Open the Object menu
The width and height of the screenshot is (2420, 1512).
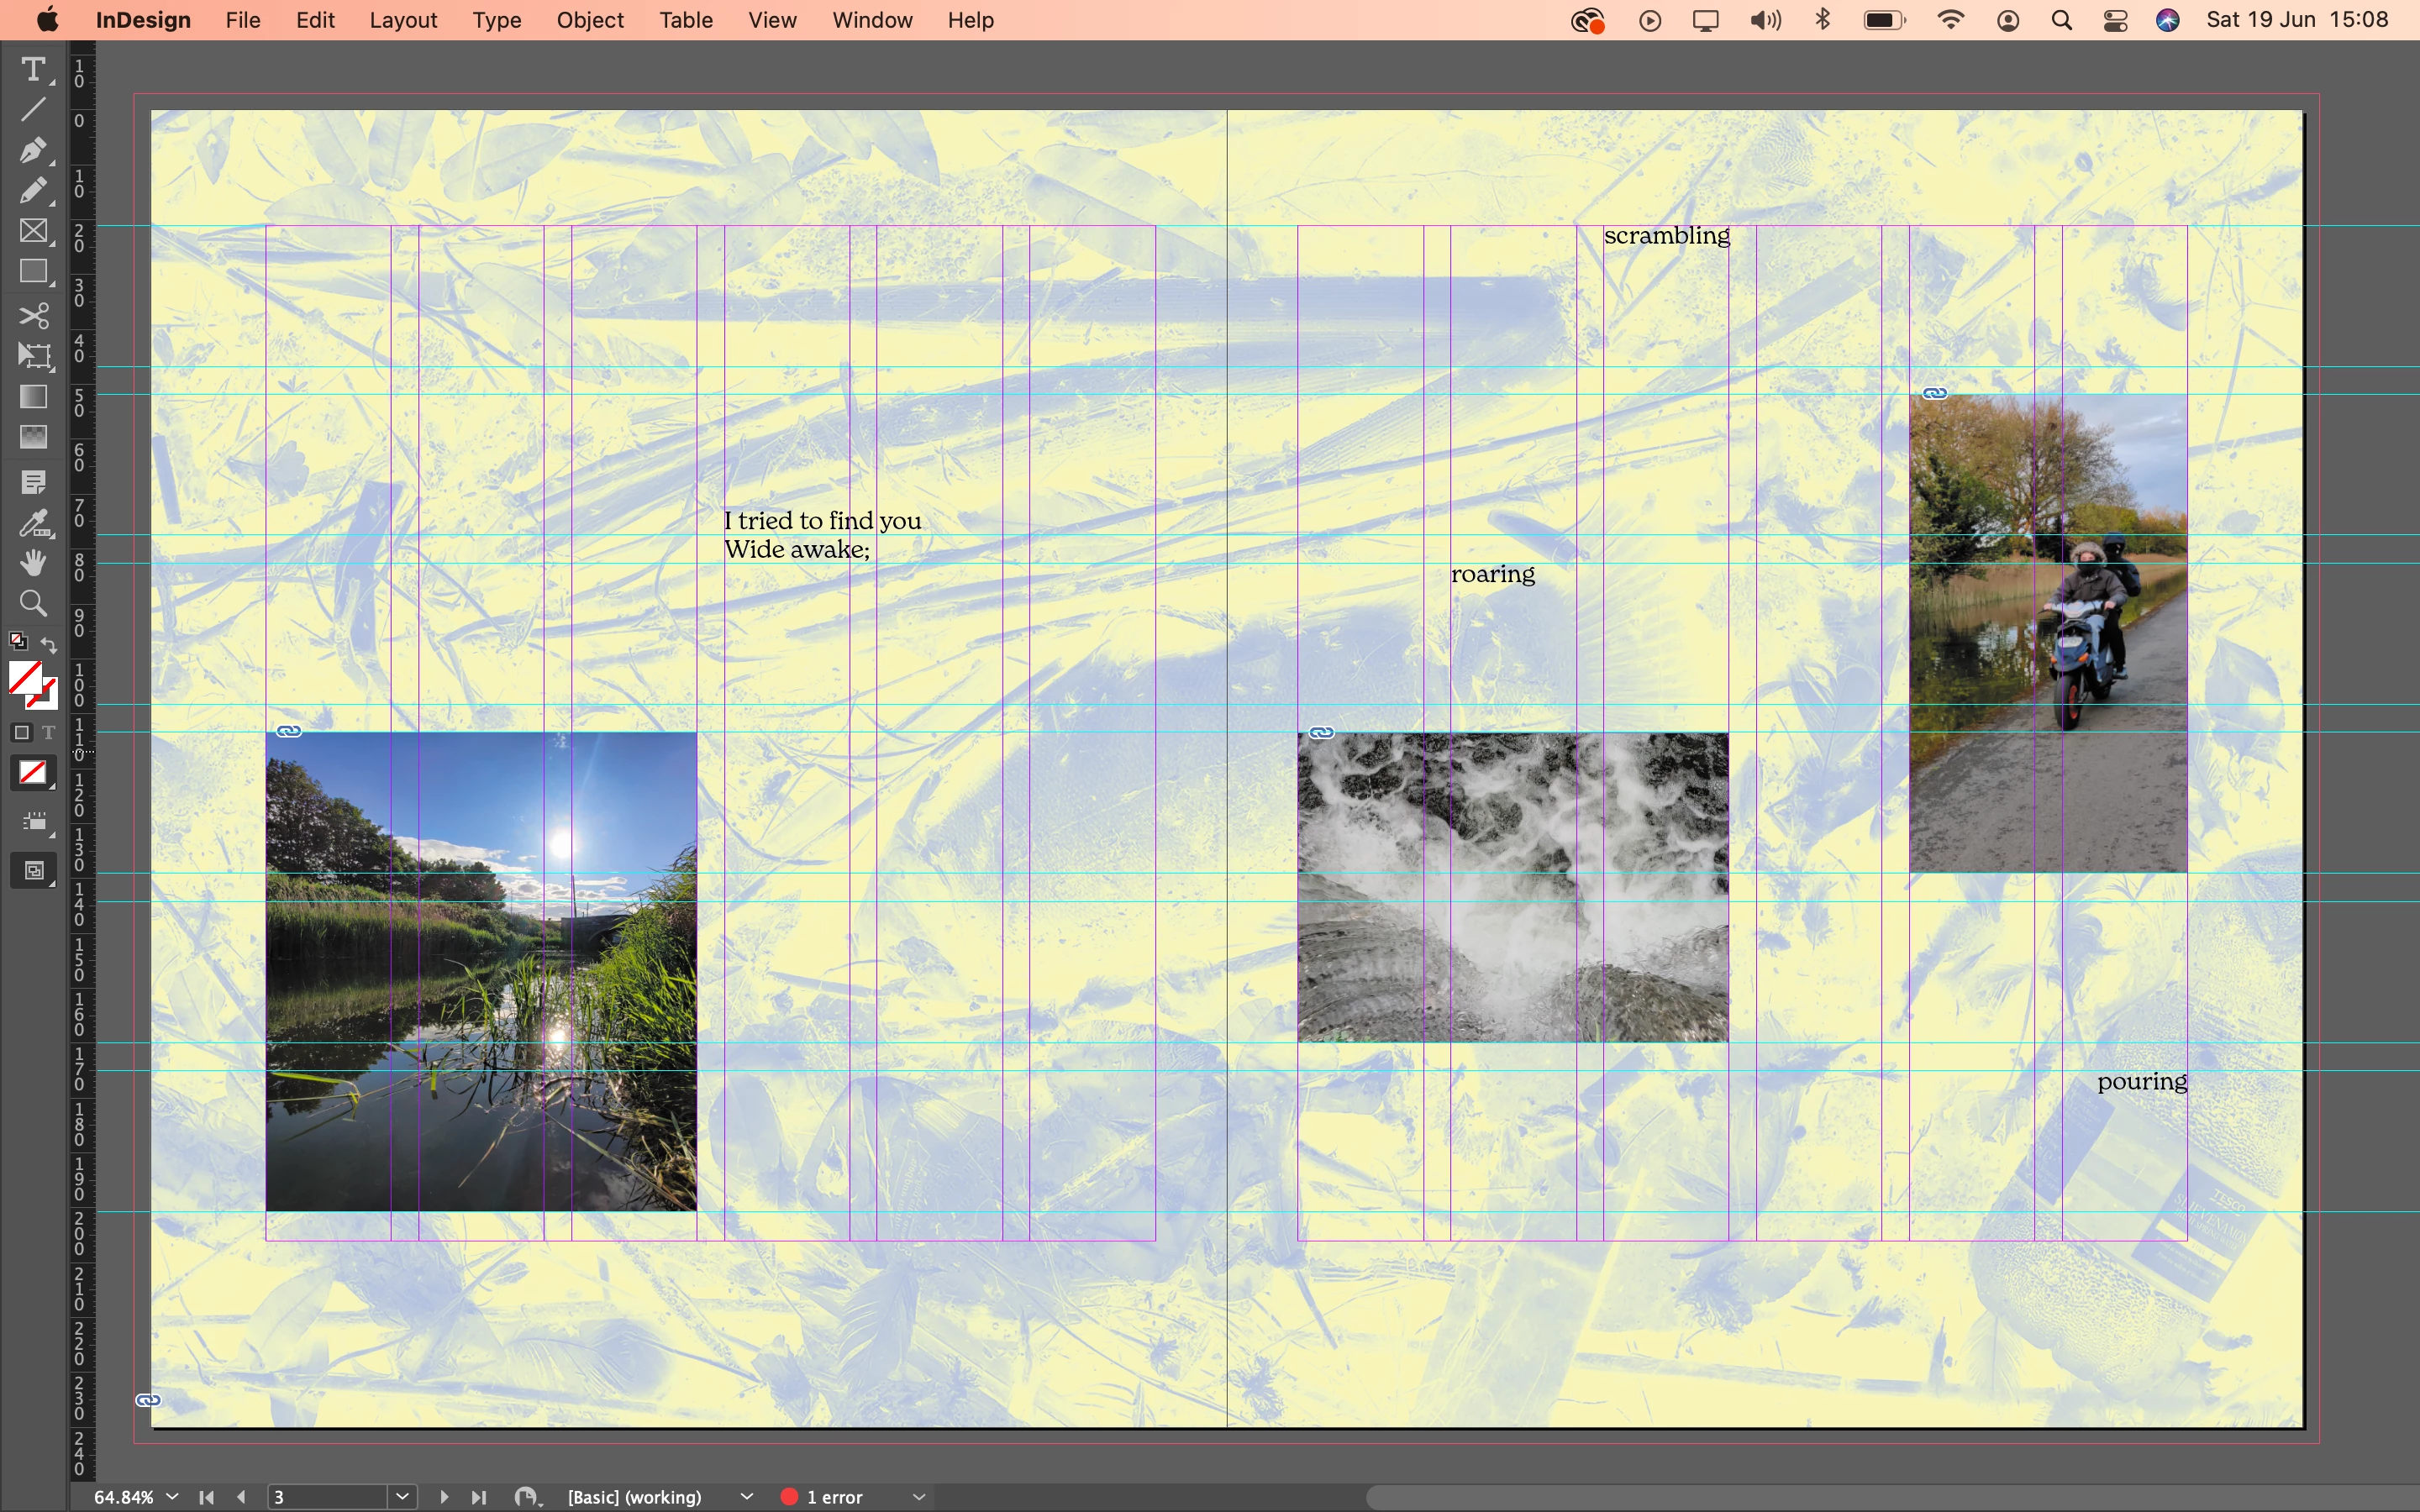tap(590, 20)
